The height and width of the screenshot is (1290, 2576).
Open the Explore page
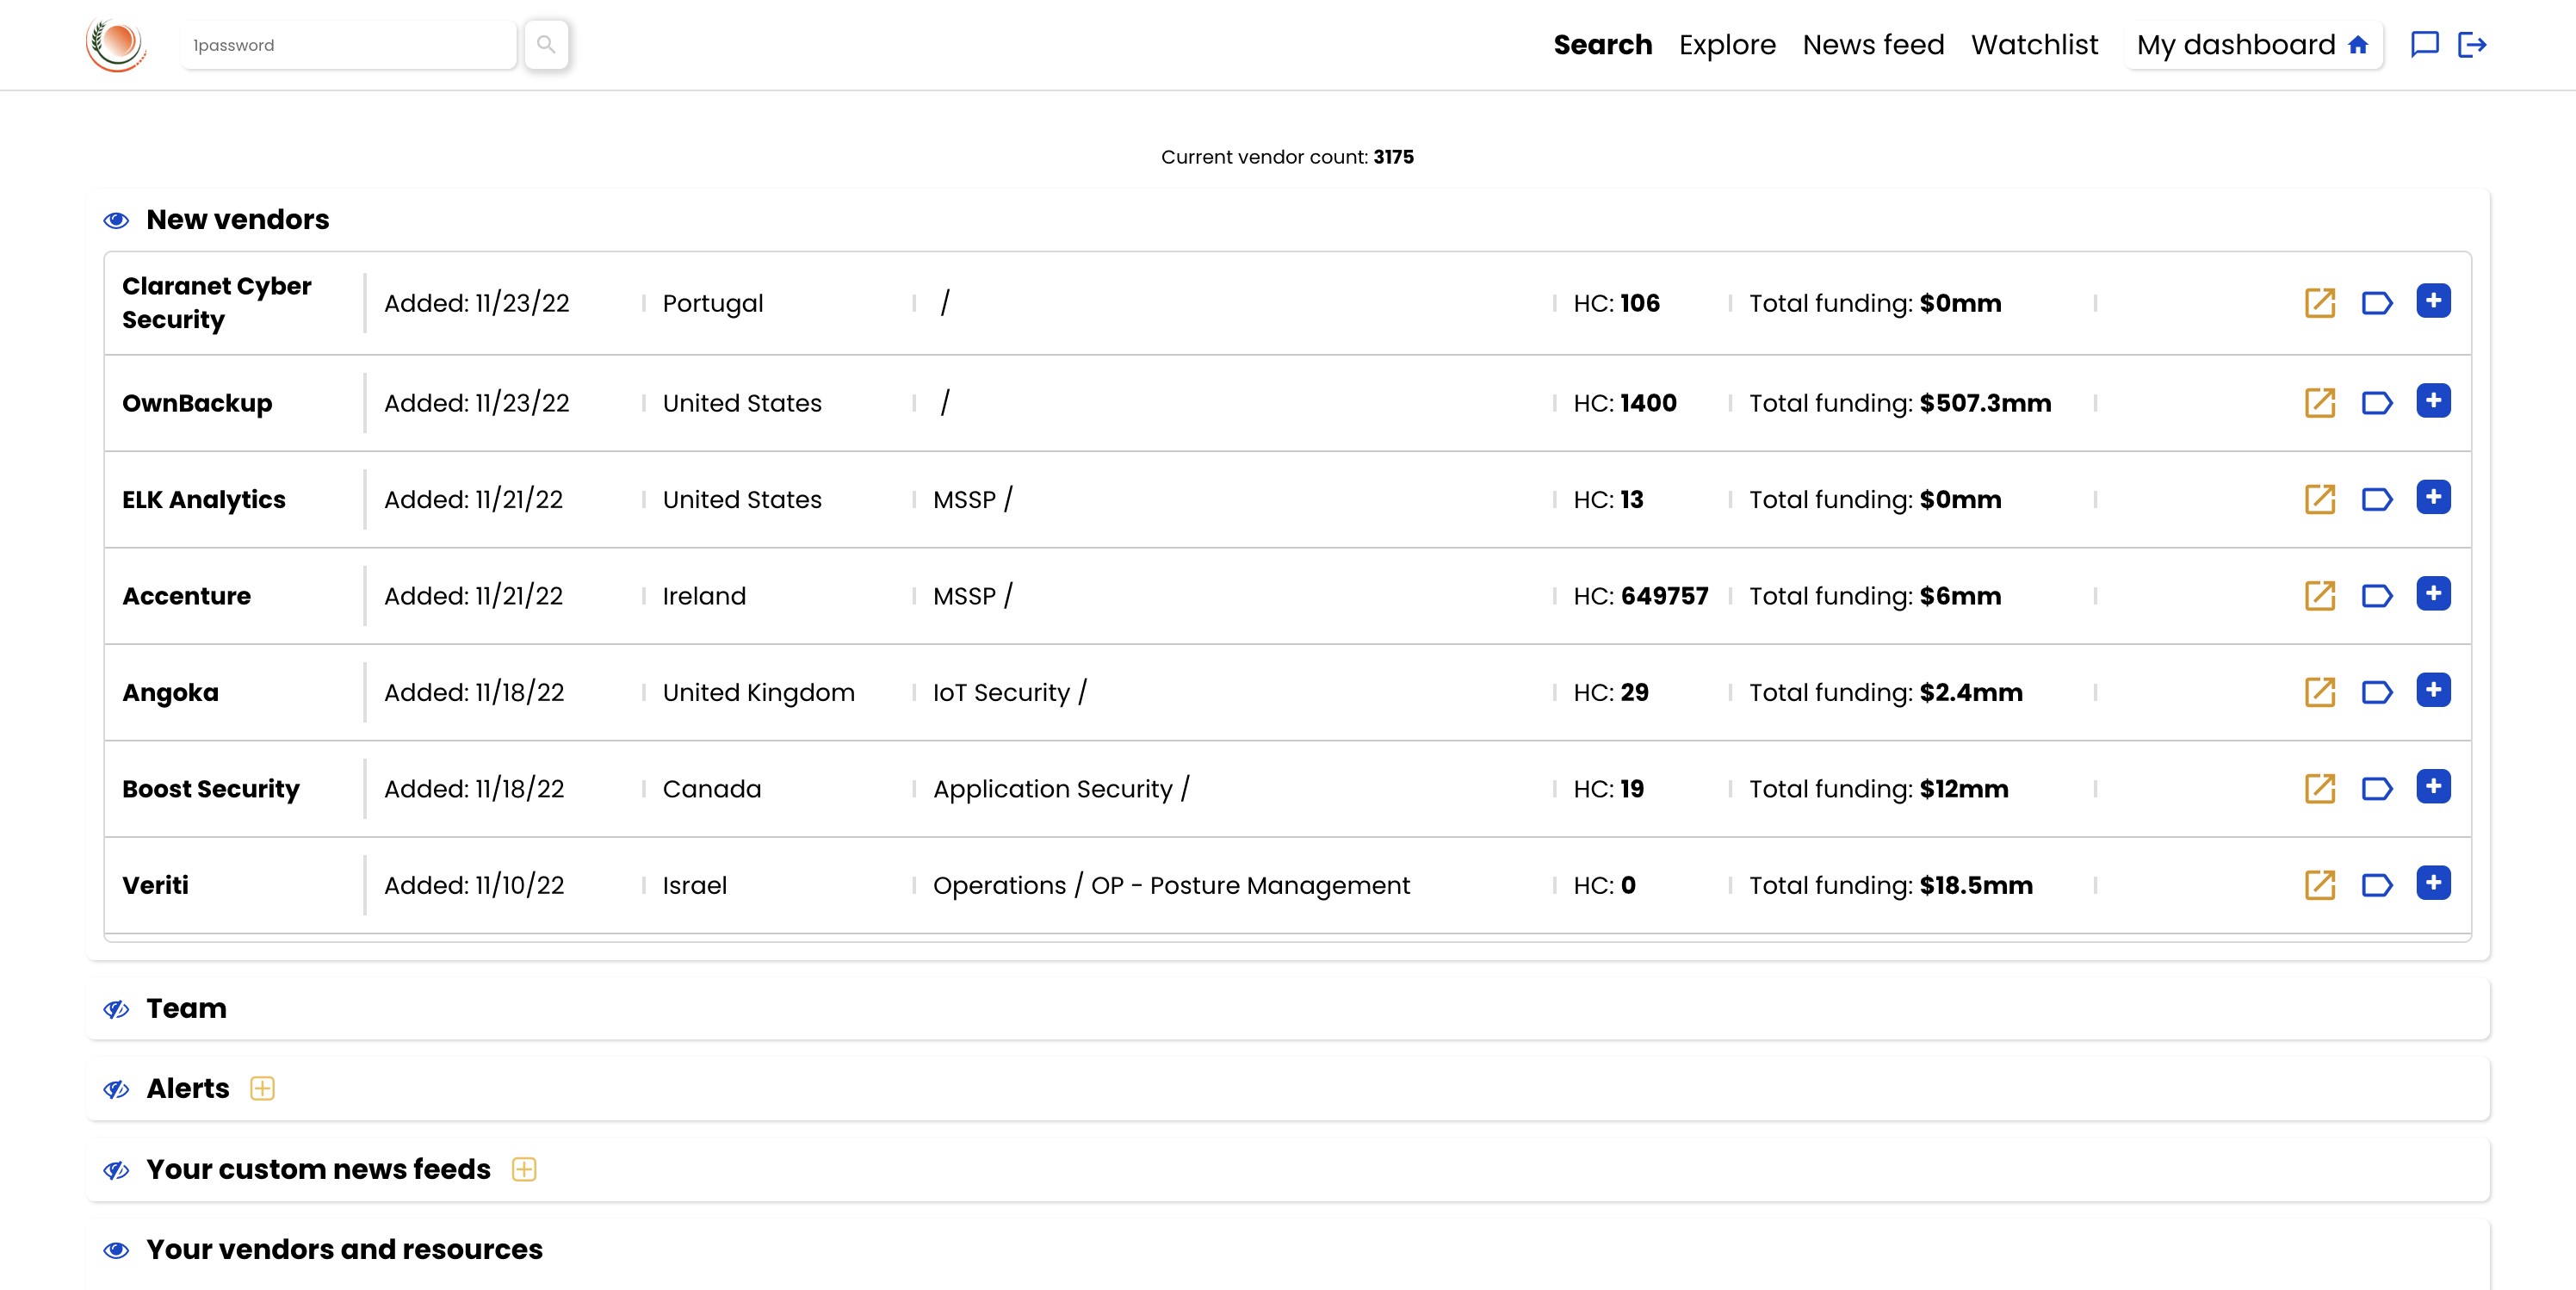click(1727, 45)
